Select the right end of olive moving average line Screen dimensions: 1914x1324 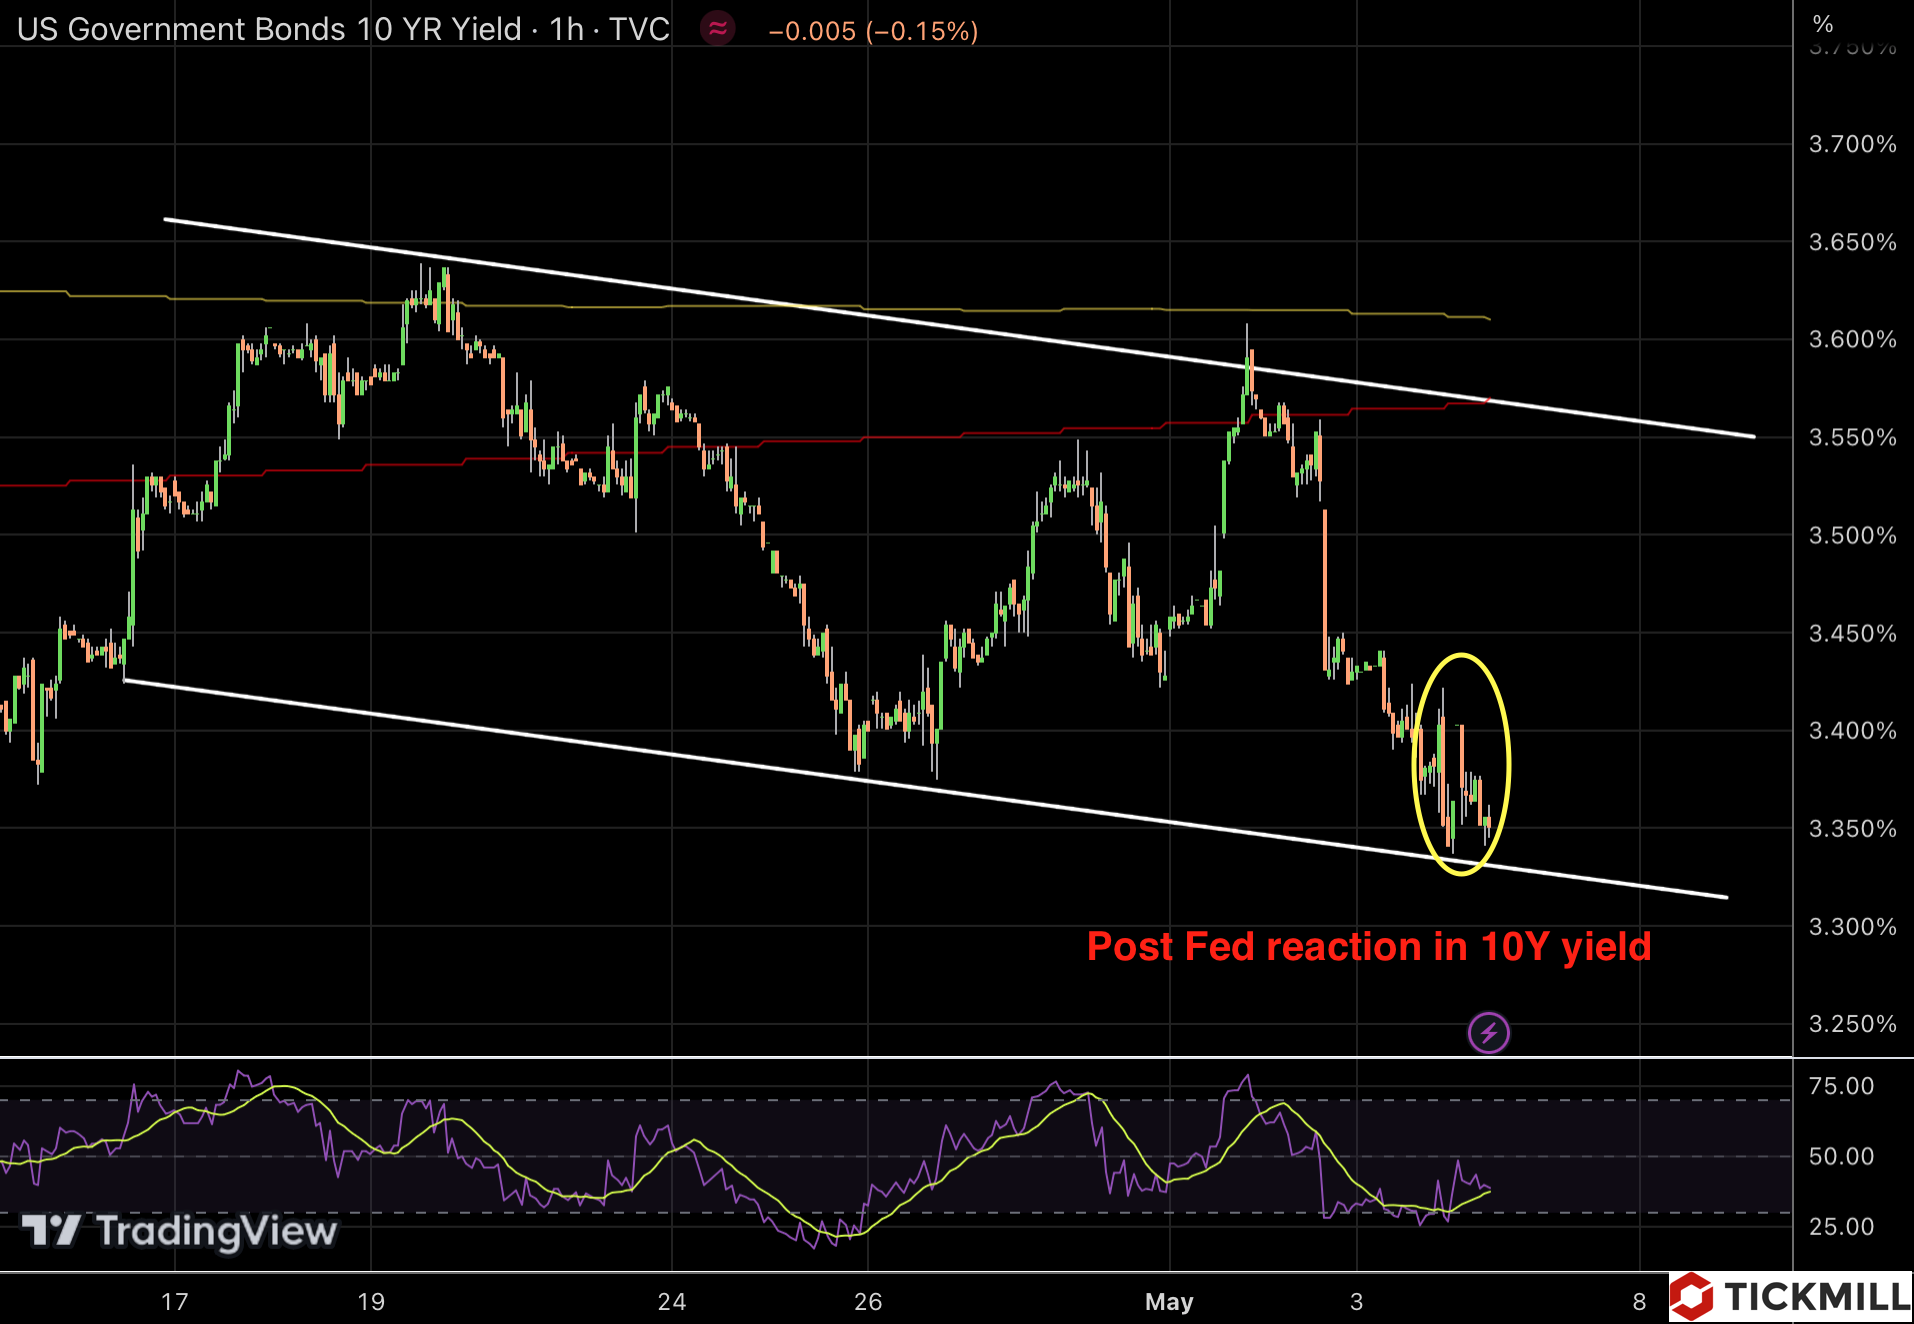coord(1488,318)
